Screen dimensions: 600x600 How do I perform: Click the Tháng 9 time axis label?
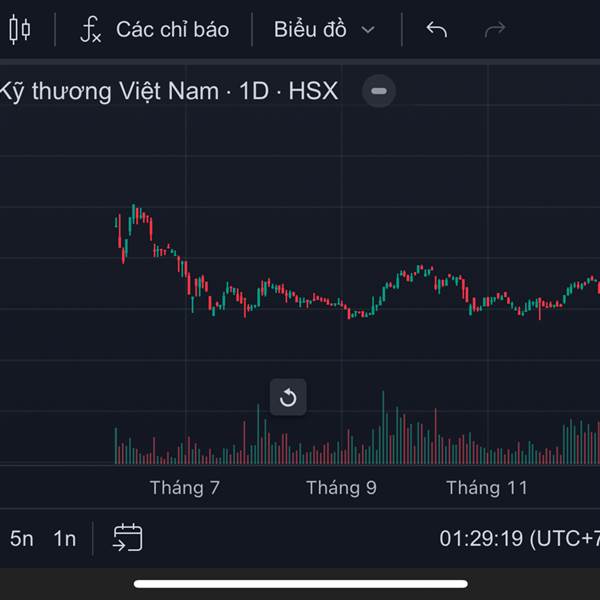tap(341, 488)
